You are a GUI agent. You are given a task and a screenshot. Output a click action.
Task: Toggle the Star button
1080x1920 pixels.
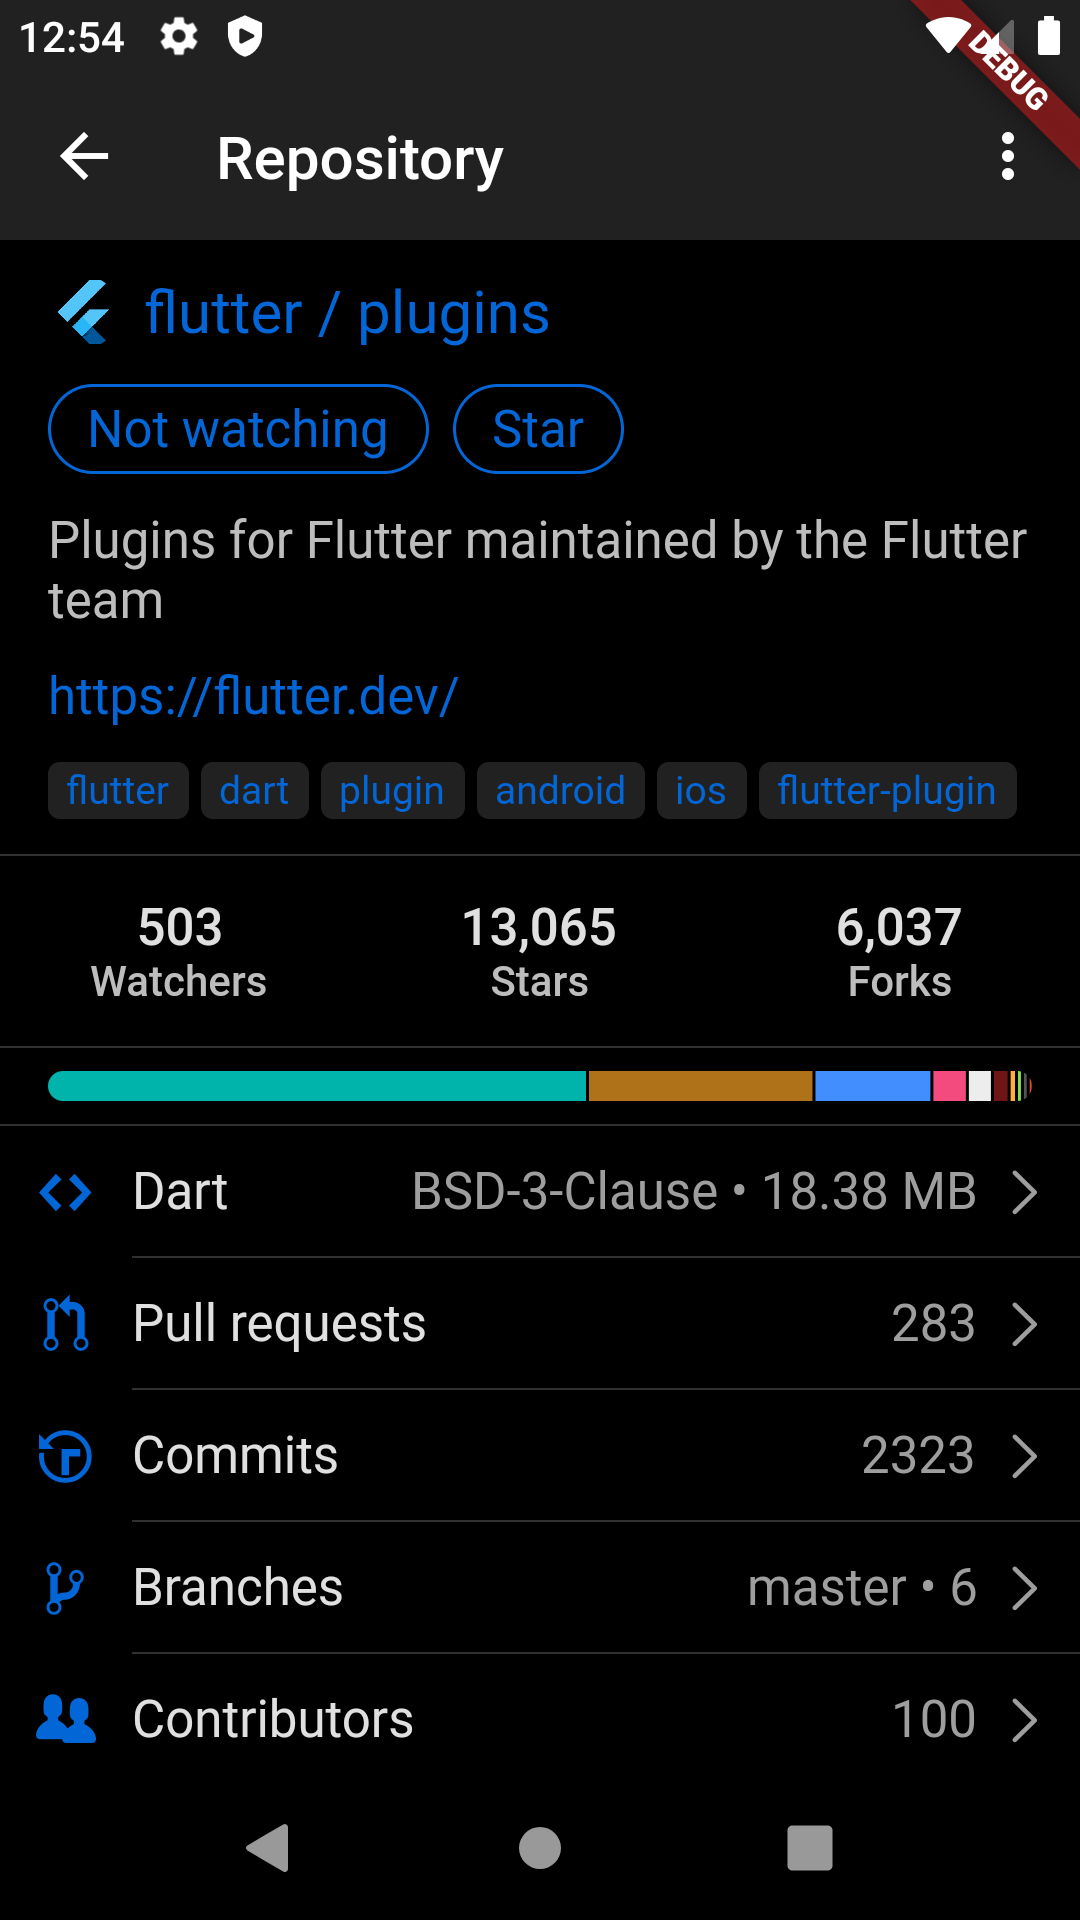point(538,429)
